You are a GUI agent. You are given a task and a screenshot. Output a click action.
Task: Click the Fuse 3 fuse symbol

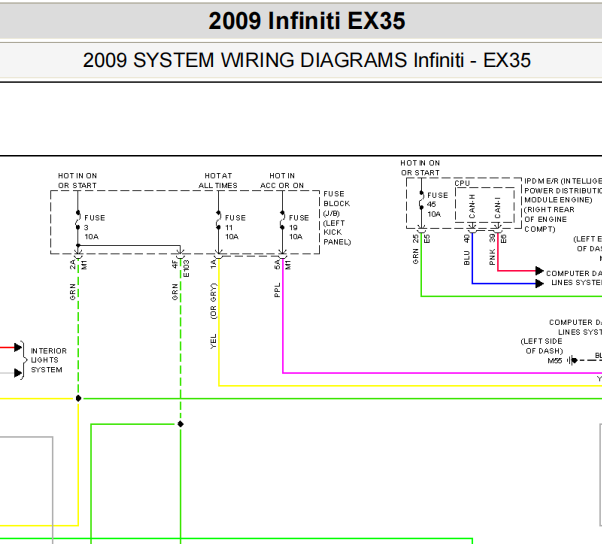78,220
